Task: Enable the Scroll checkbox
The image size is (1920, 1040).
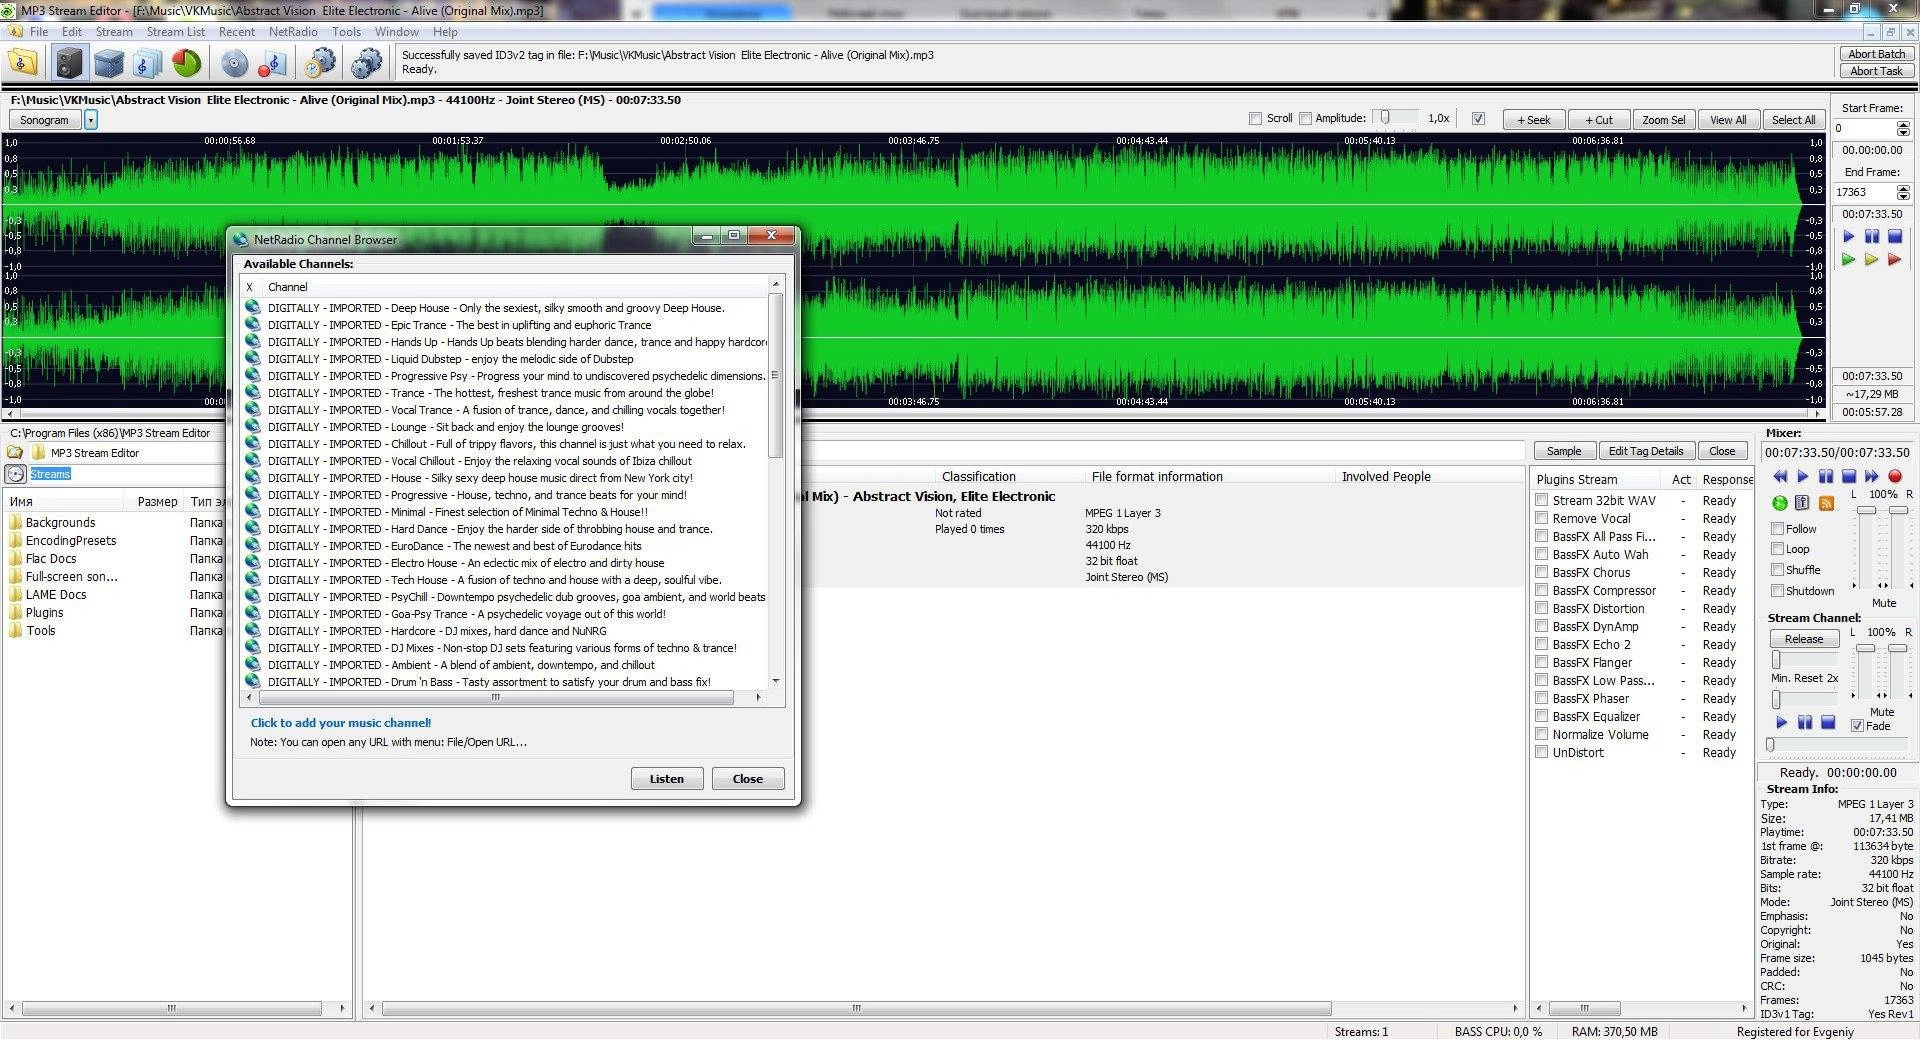Action: click(x=1256, y=118)
